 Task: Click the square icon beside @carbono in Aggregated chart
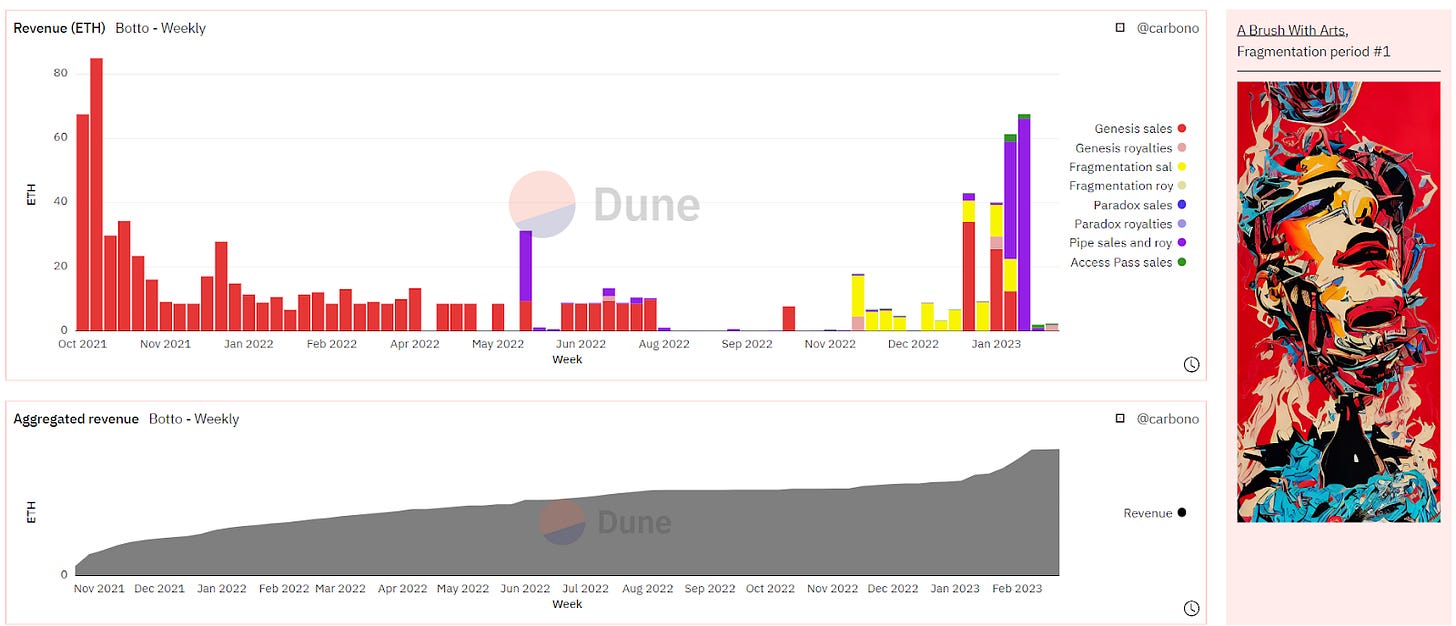(x=1120, y=418)
